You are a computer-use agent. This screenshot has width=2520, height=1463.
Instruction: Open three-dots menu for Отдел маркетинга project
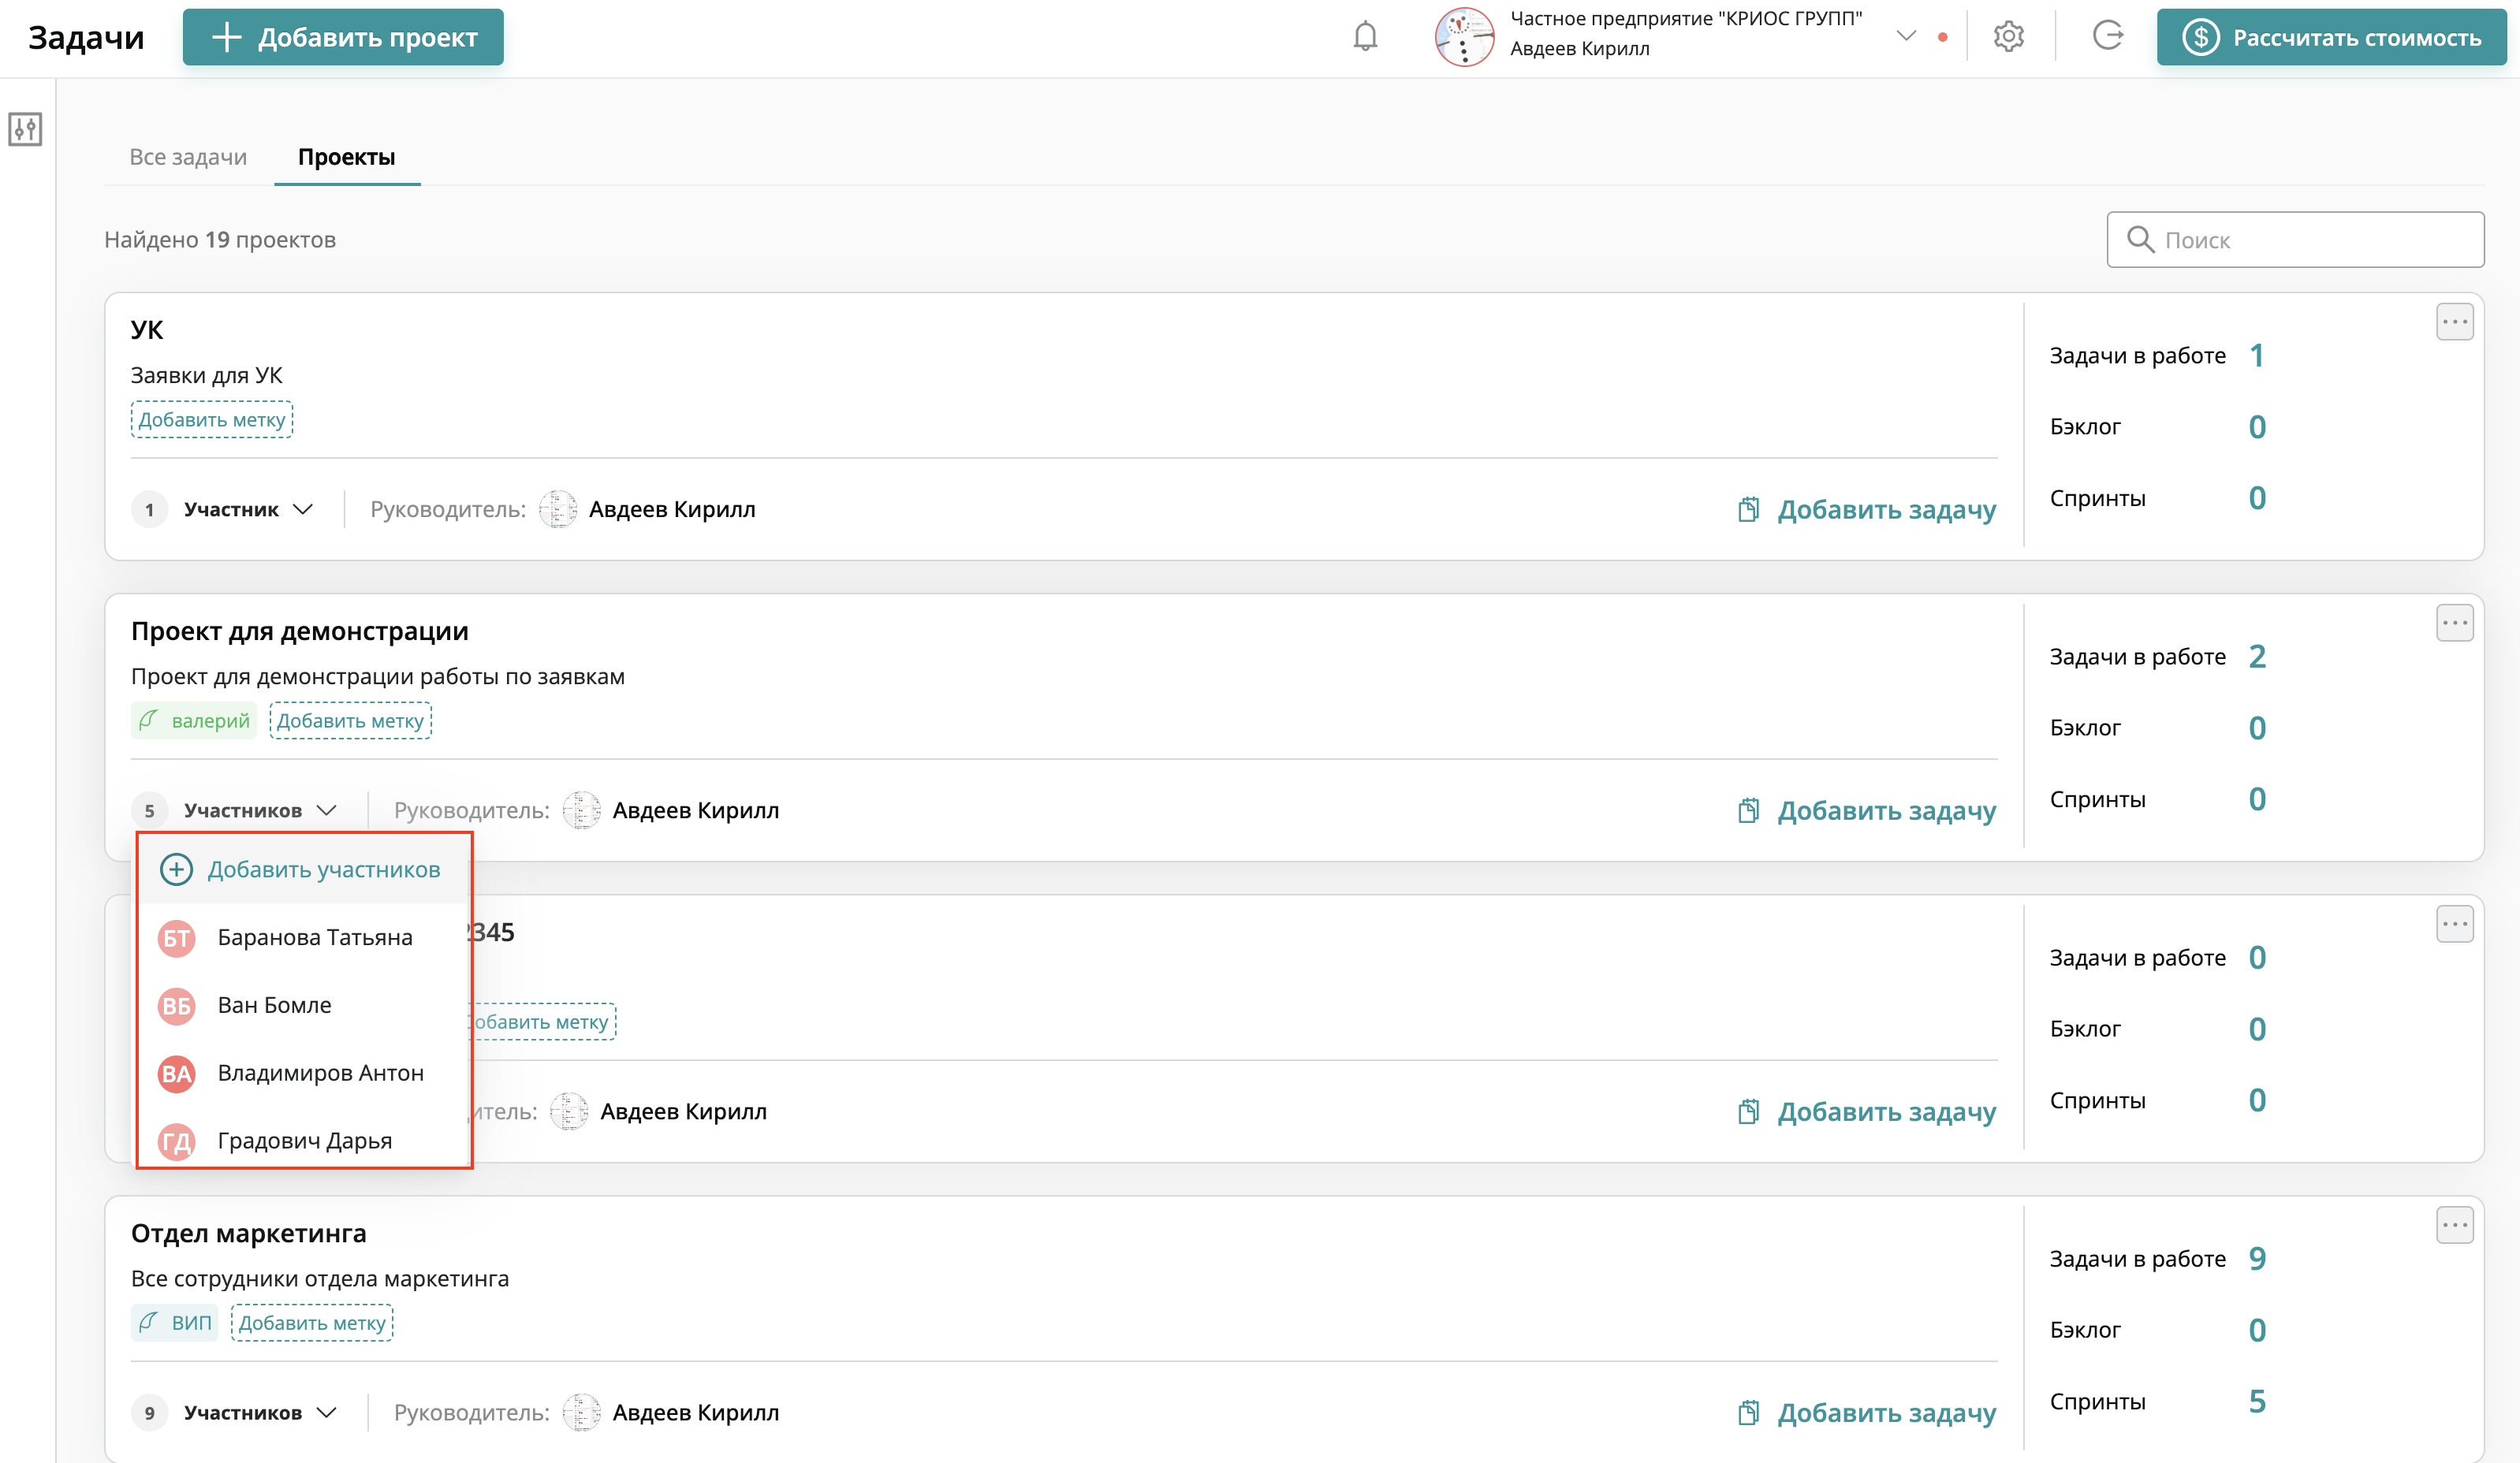tap(2454, 1225)
